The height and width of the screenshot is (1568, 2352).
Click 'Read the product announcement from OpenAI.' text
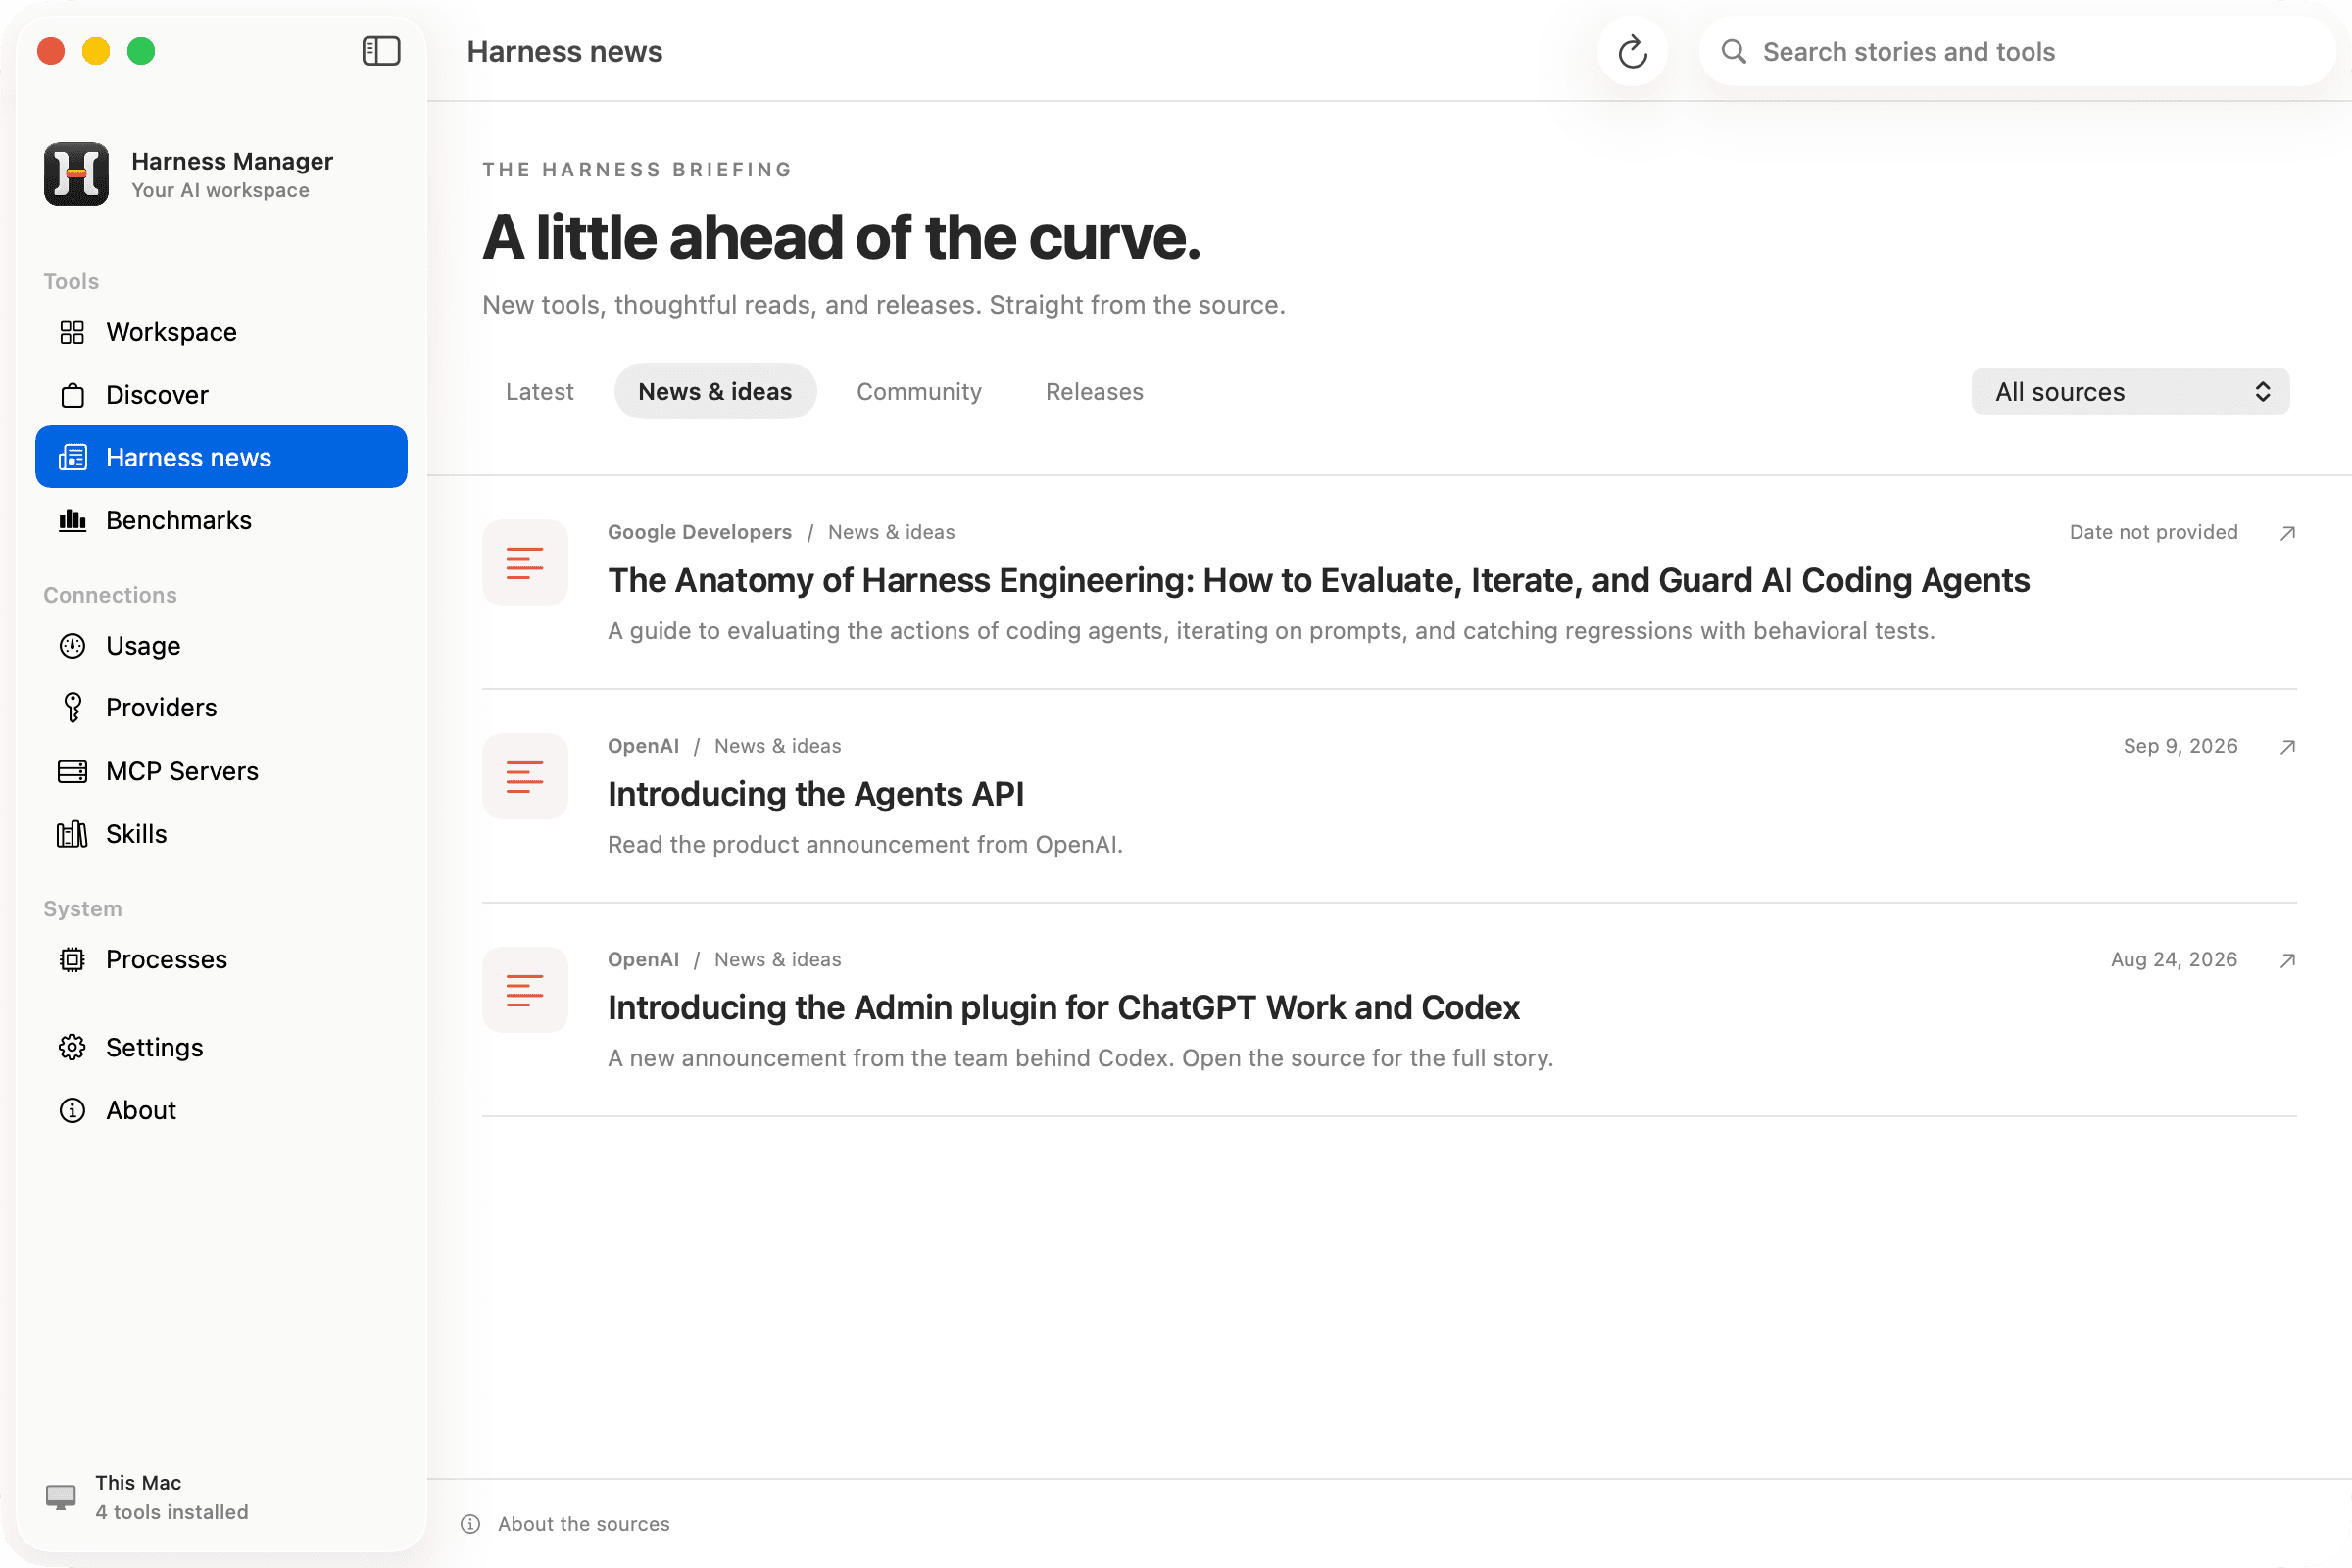coord(865,845)
